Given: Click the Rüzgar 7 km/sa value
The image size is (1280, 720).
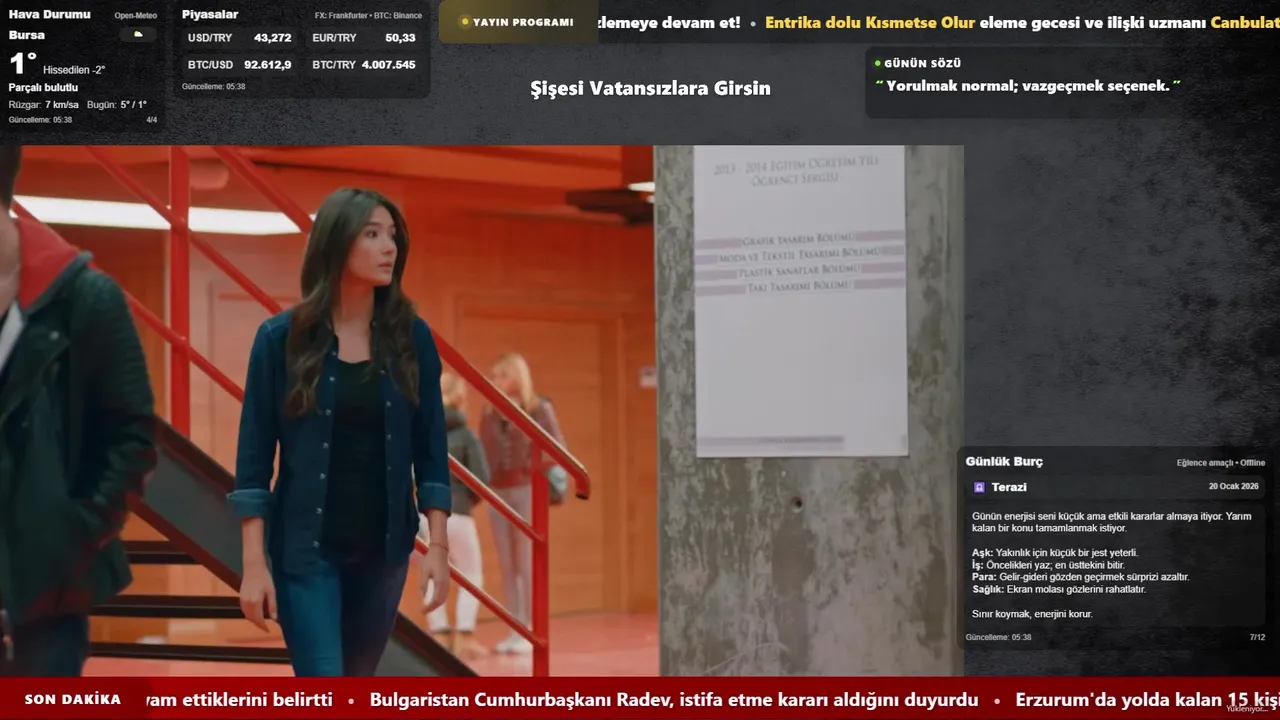Looking at the screenshot, I should tap(44, 105).
